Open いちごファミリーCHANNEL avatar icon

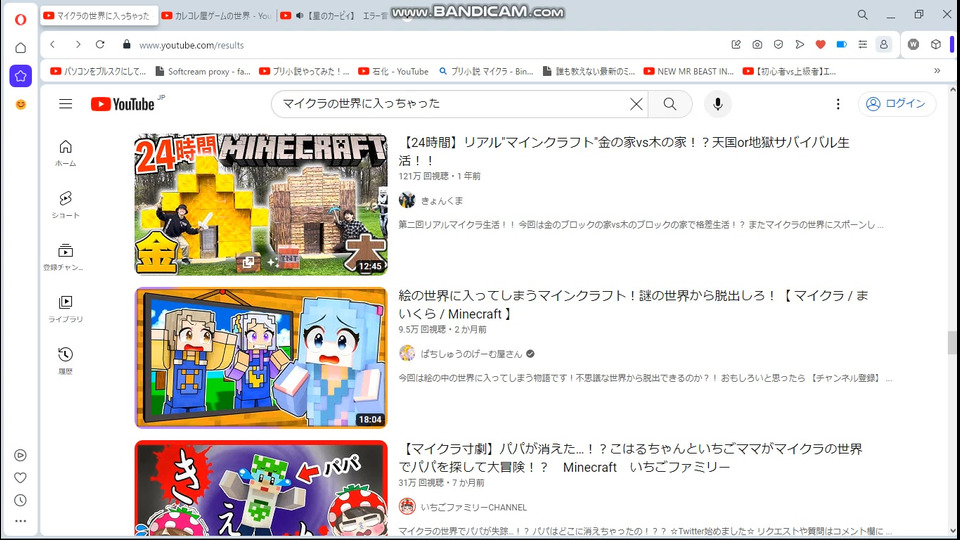pyautogui.click(x=407, y=506)
